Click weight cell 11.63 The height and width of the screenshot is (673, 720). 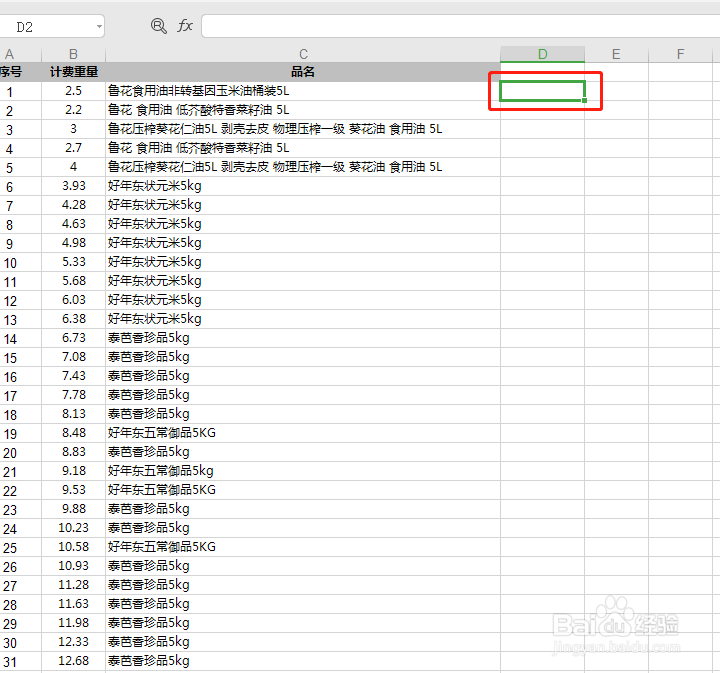73,604
